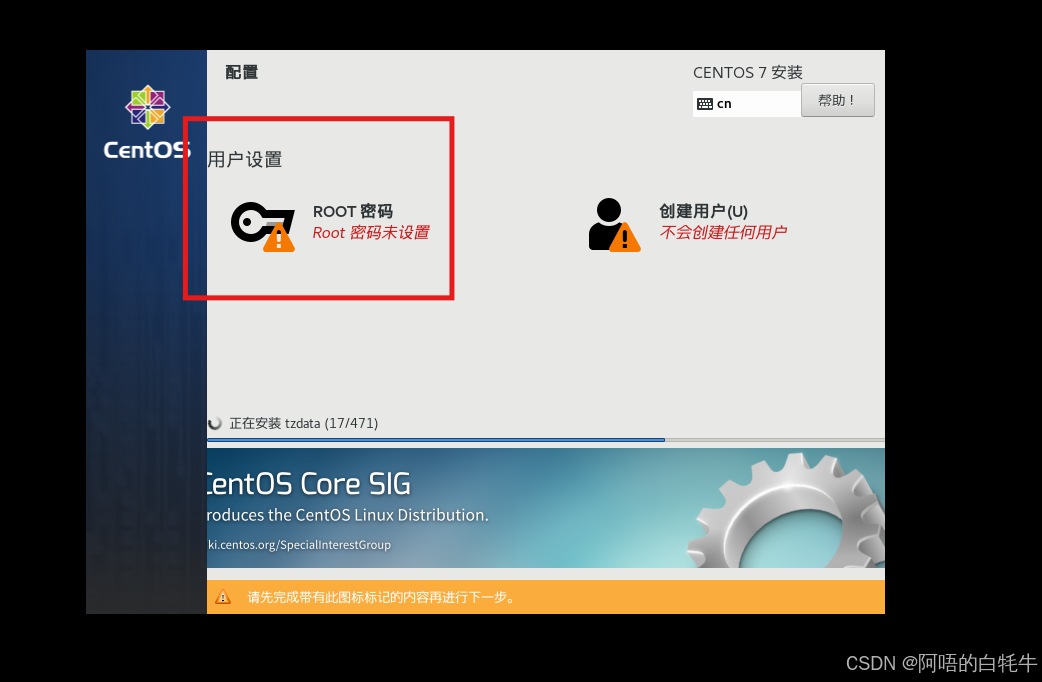This screenshot has height=682, width=1042.
Task: Click '正在安装 tzdata (17/471)' status text
Action: 304,423
